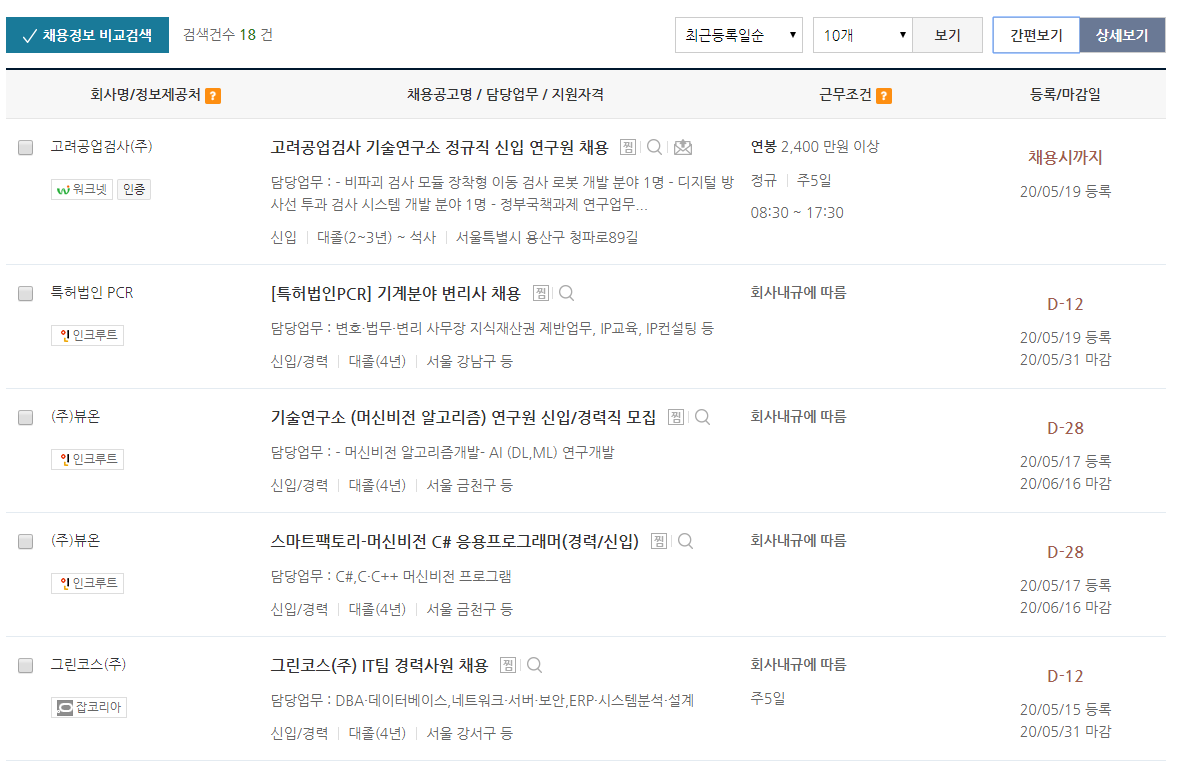The image size is (1177, 768).
Task: Click 채용공고명 / 담당업무 / 지원자격 column header
Action: pos(505,95)
